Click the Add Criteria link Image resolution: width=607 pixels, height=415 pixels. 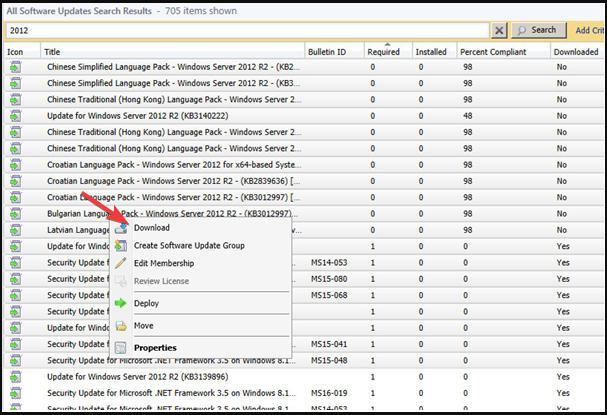[590, 31]
